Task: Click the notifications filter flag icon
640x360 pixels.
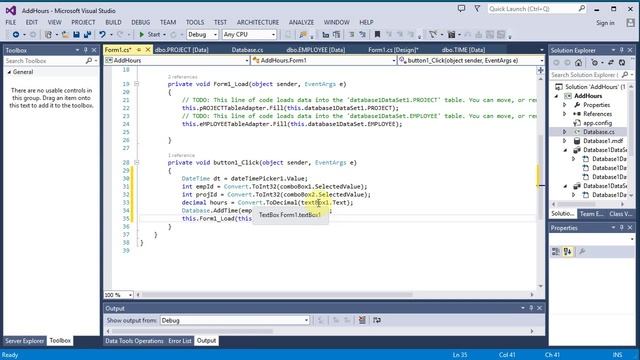Action: tap(477, 9)
